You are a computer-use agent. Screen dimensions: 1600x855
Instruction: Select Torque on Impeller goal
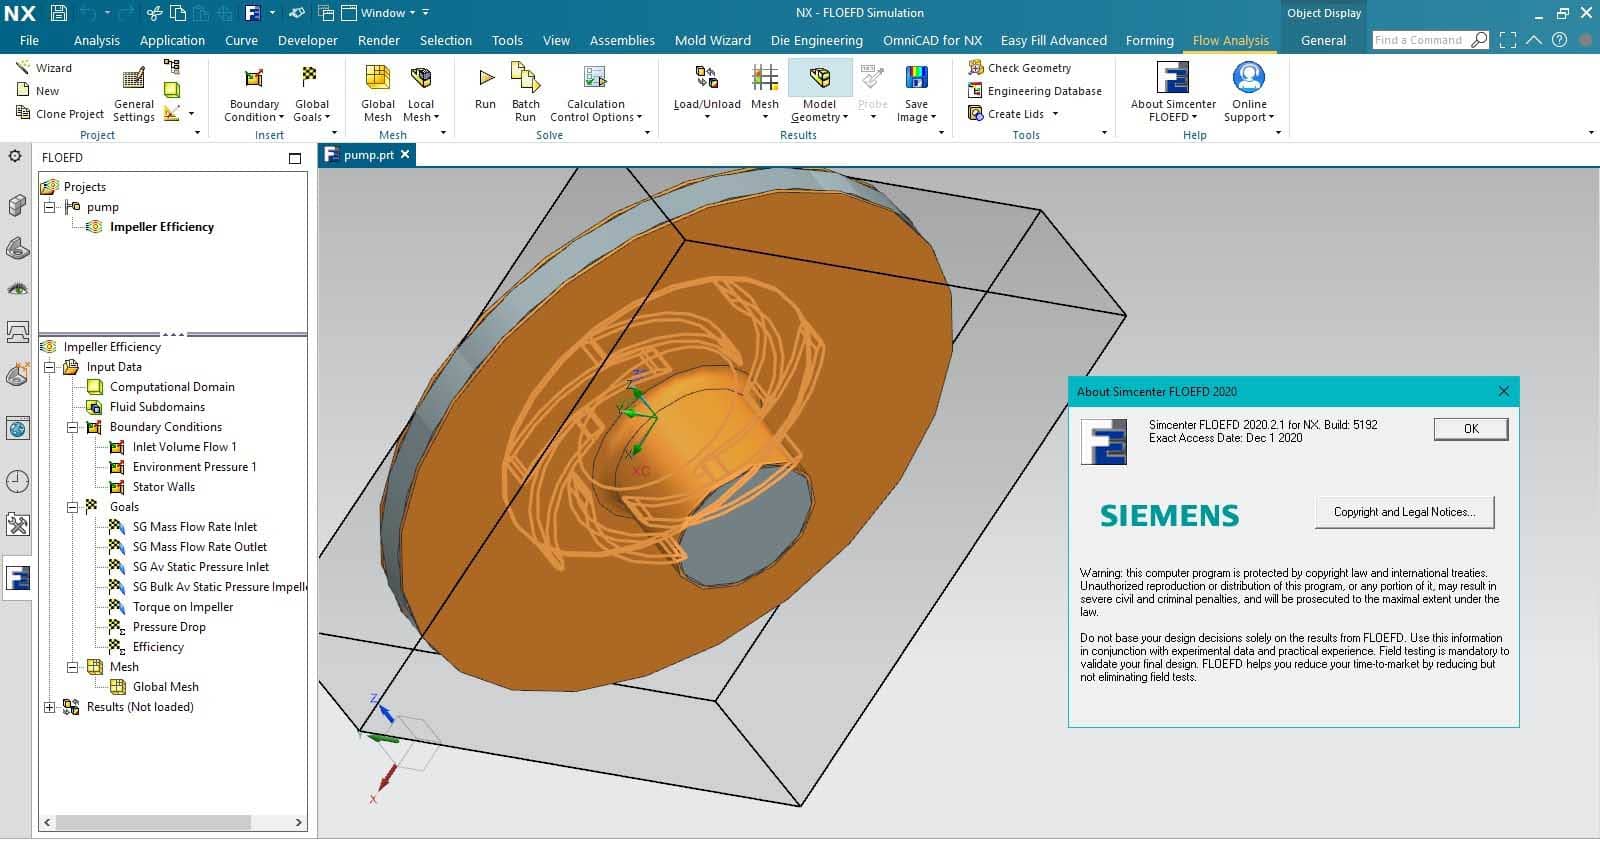tap(183, 607)
